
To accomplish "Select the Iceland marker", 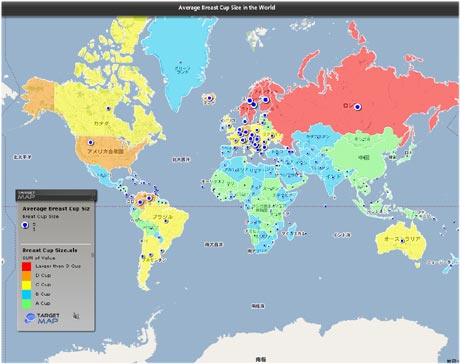I will 209,98.
